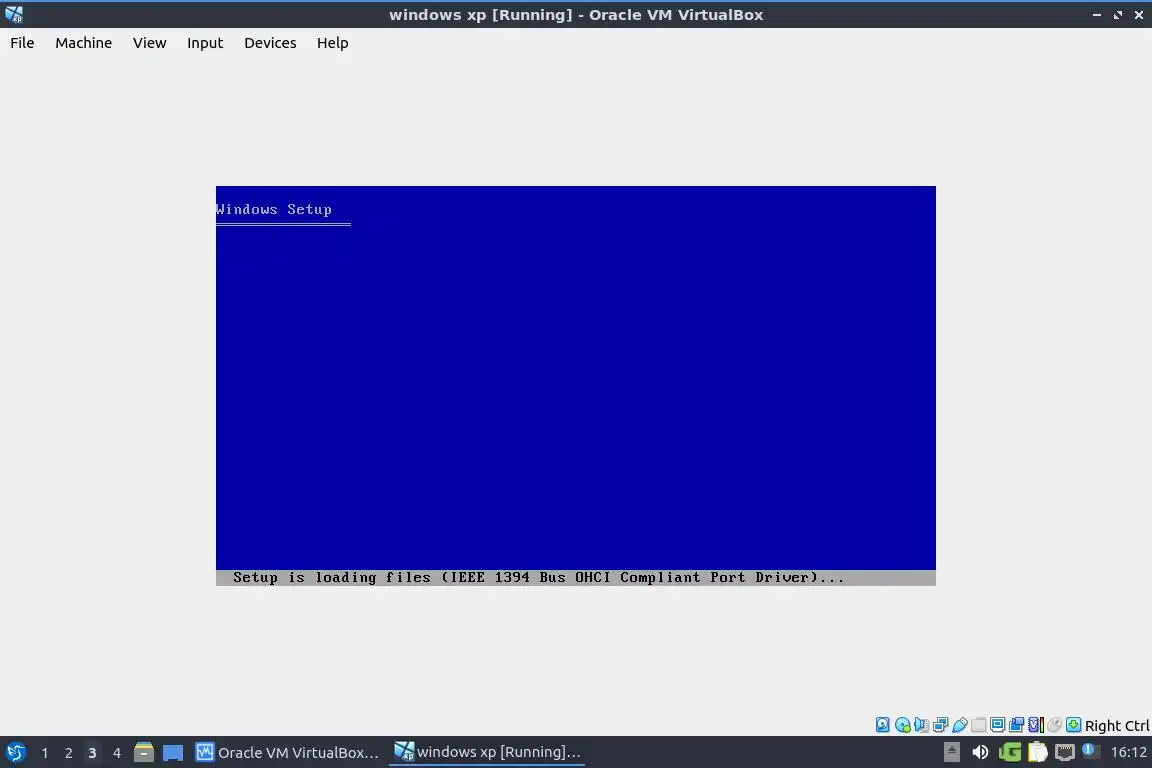Click the USB devices indicator
Screen dimensions: 1152x768
960,725
